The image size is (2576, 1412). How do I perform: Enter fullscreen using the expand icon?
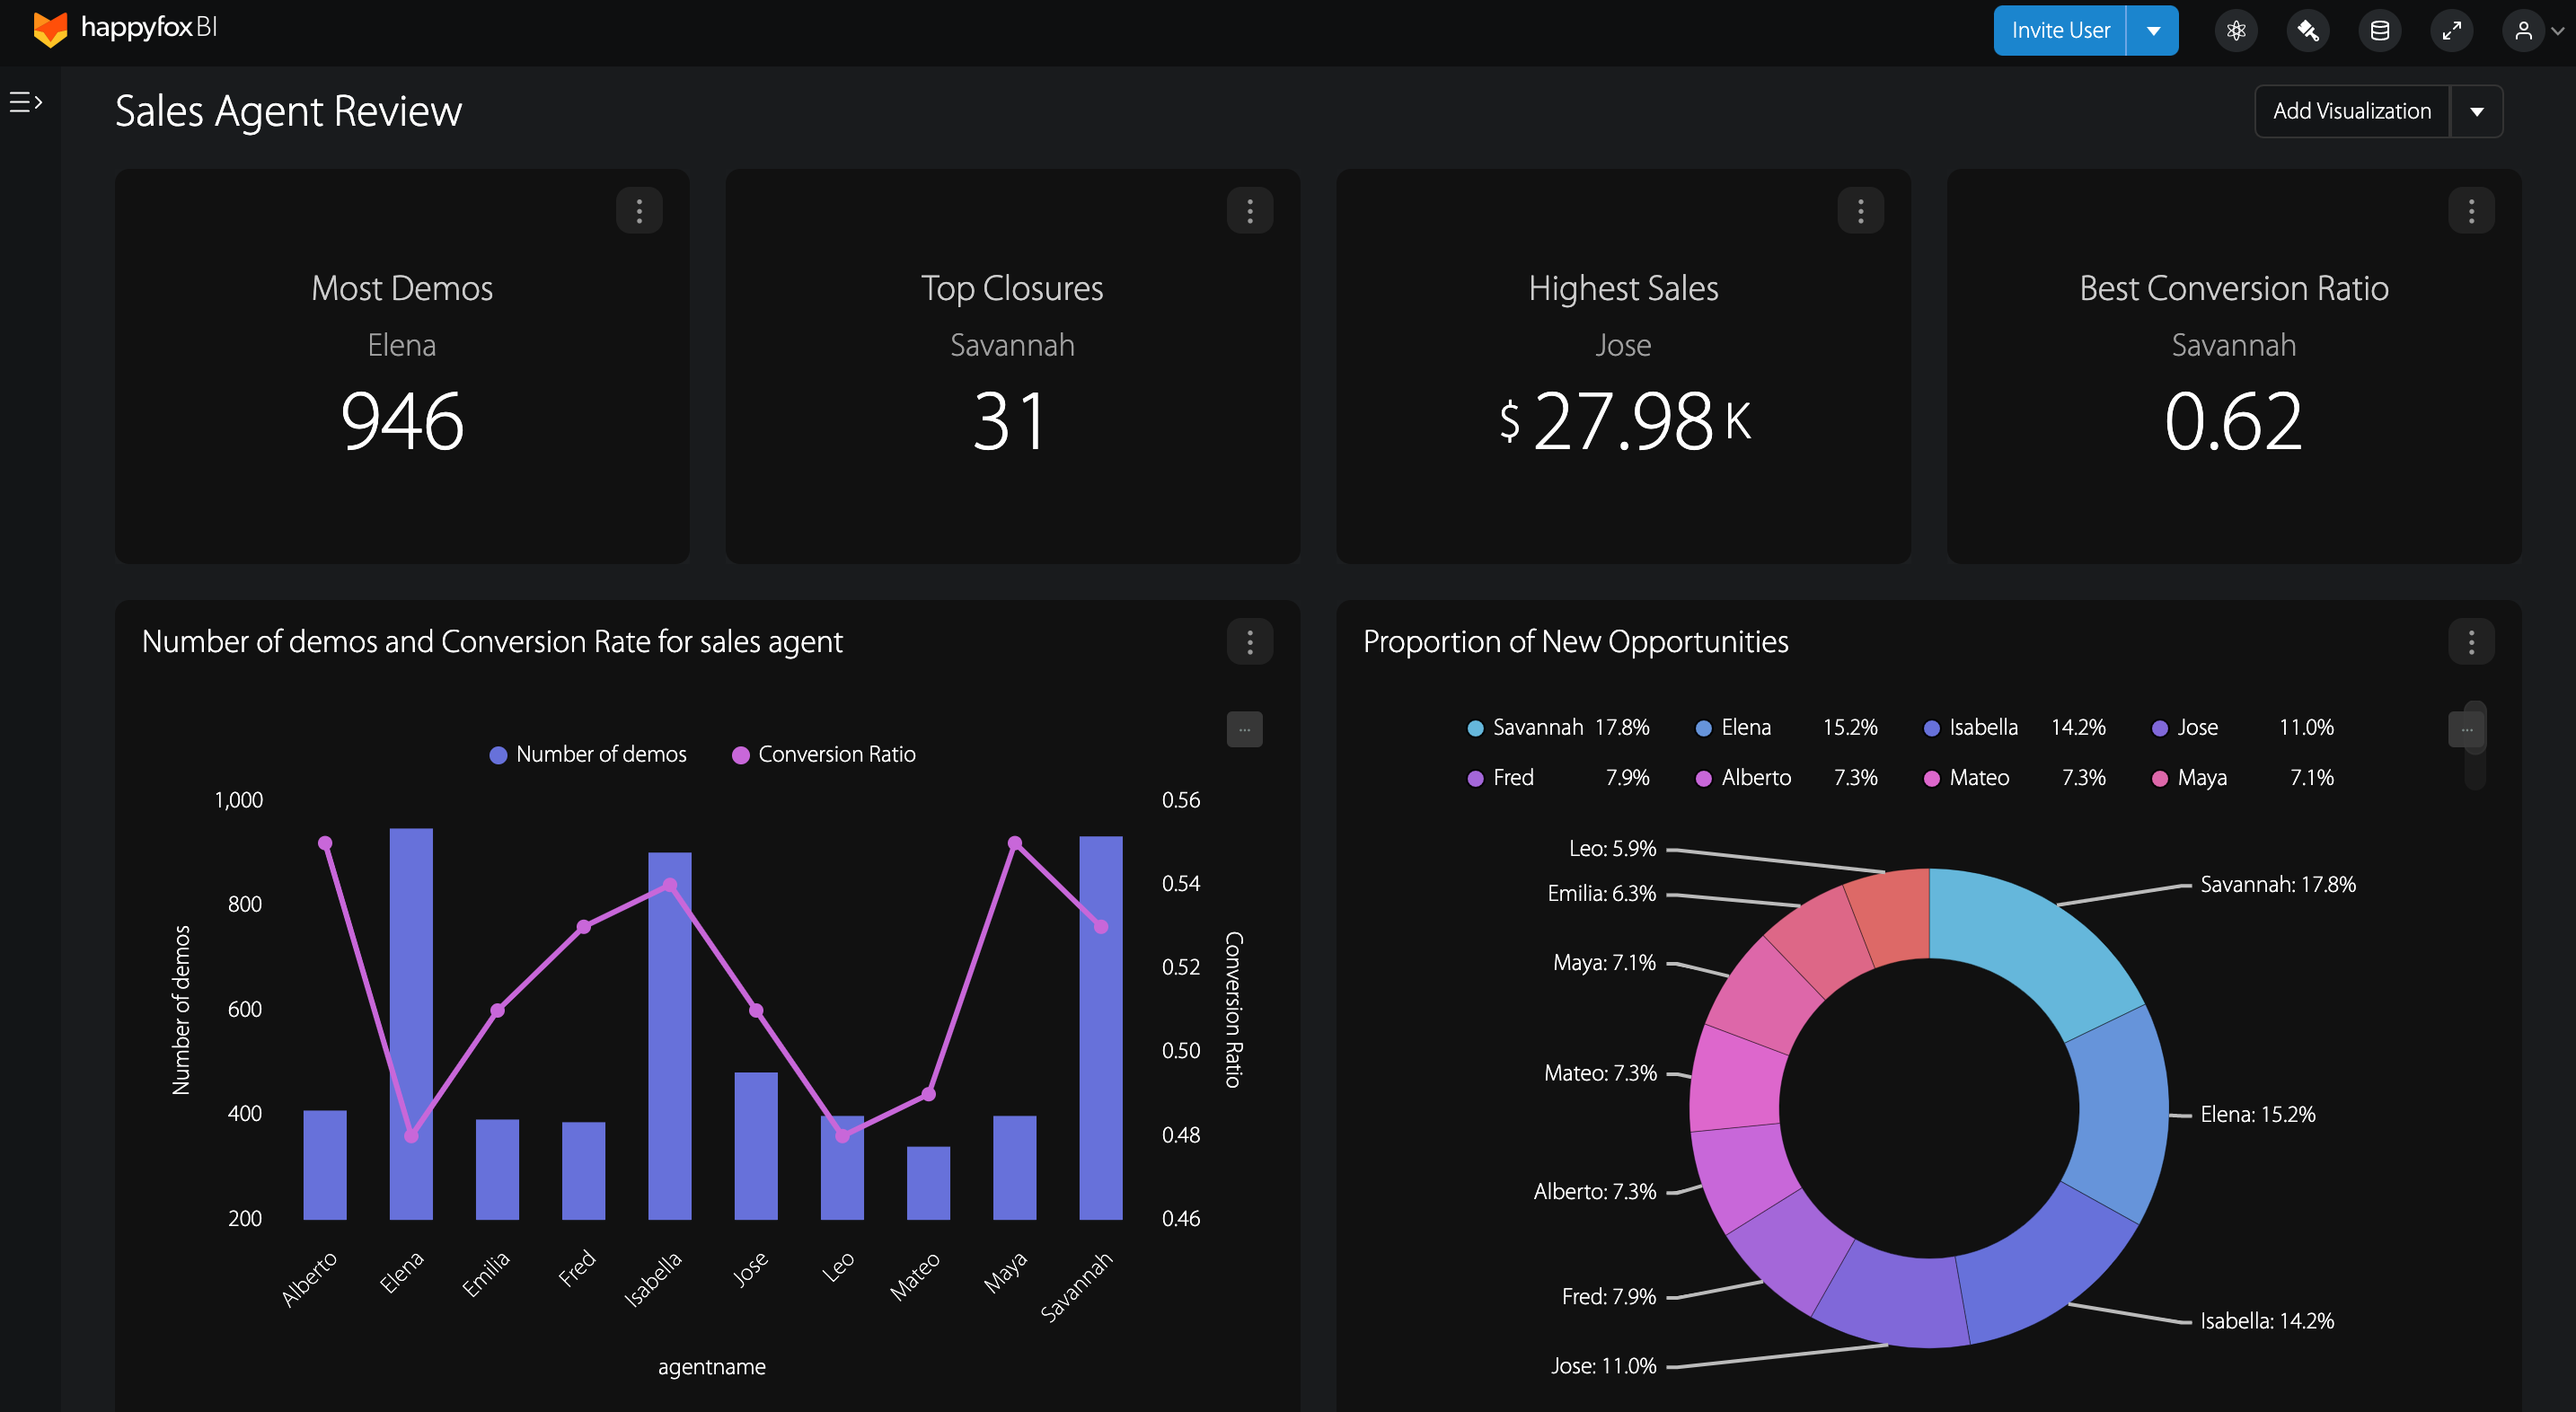tap(2452, 30)
